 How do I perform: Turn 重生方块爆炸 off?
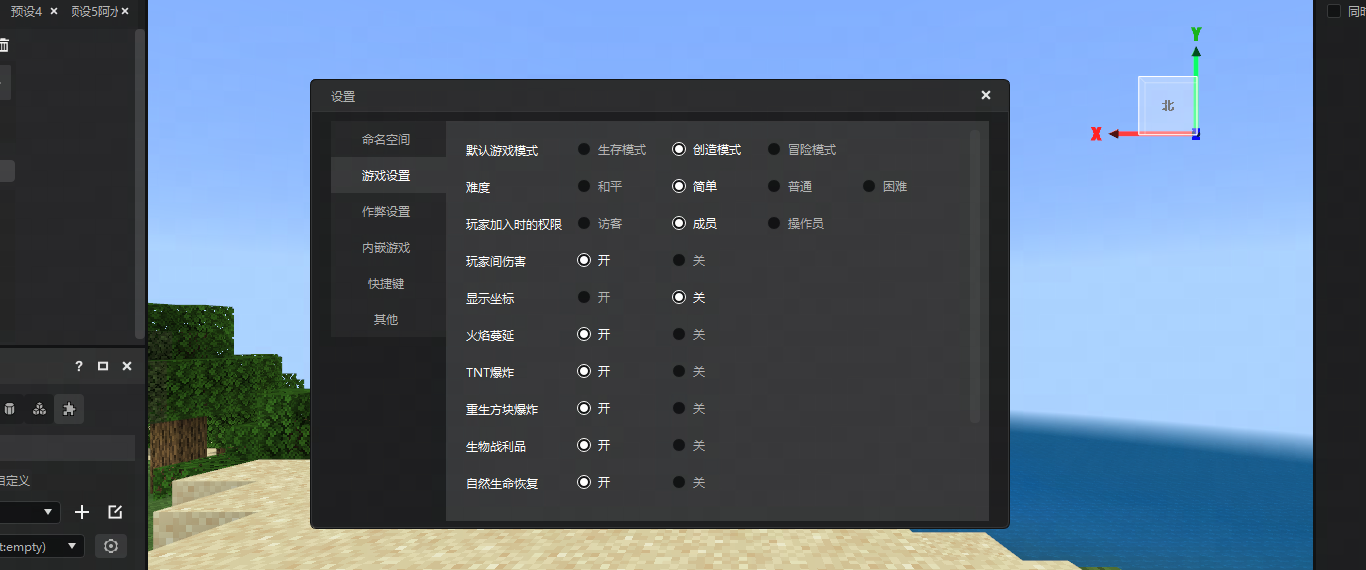click(x=679, y=409)
